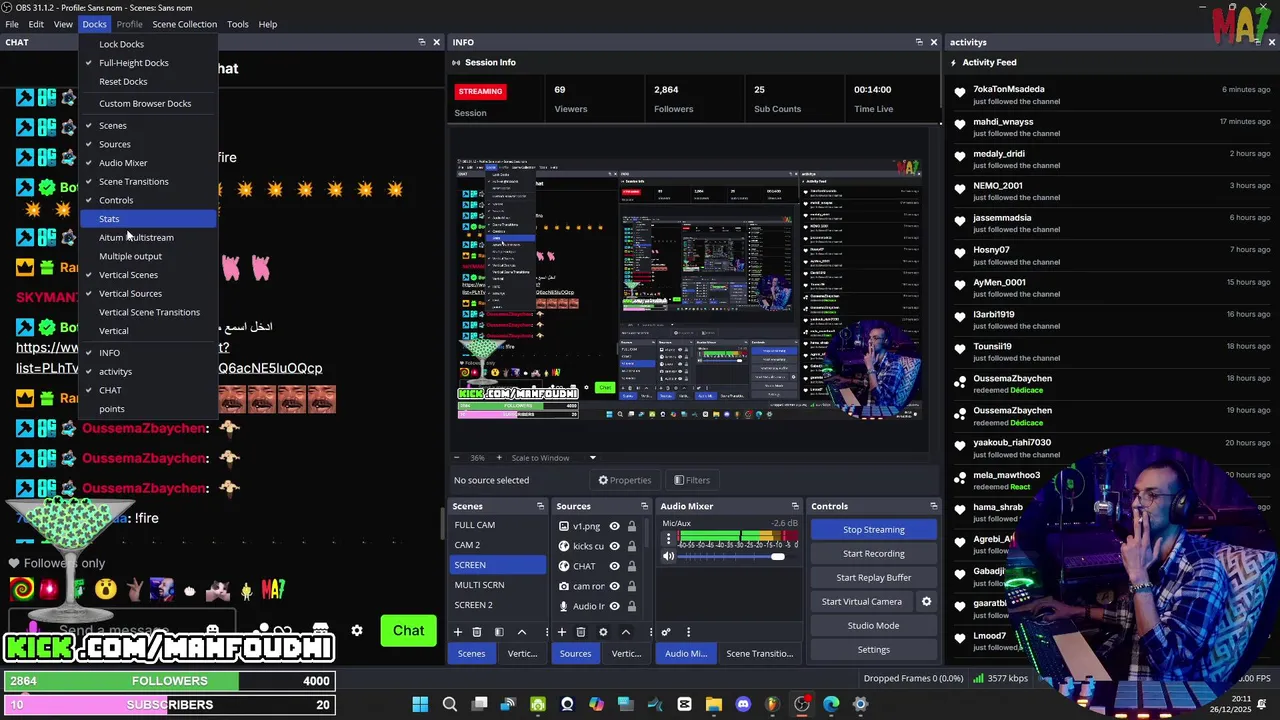Select FULL CAM scene
The image size is (1280, 720).
498,525
